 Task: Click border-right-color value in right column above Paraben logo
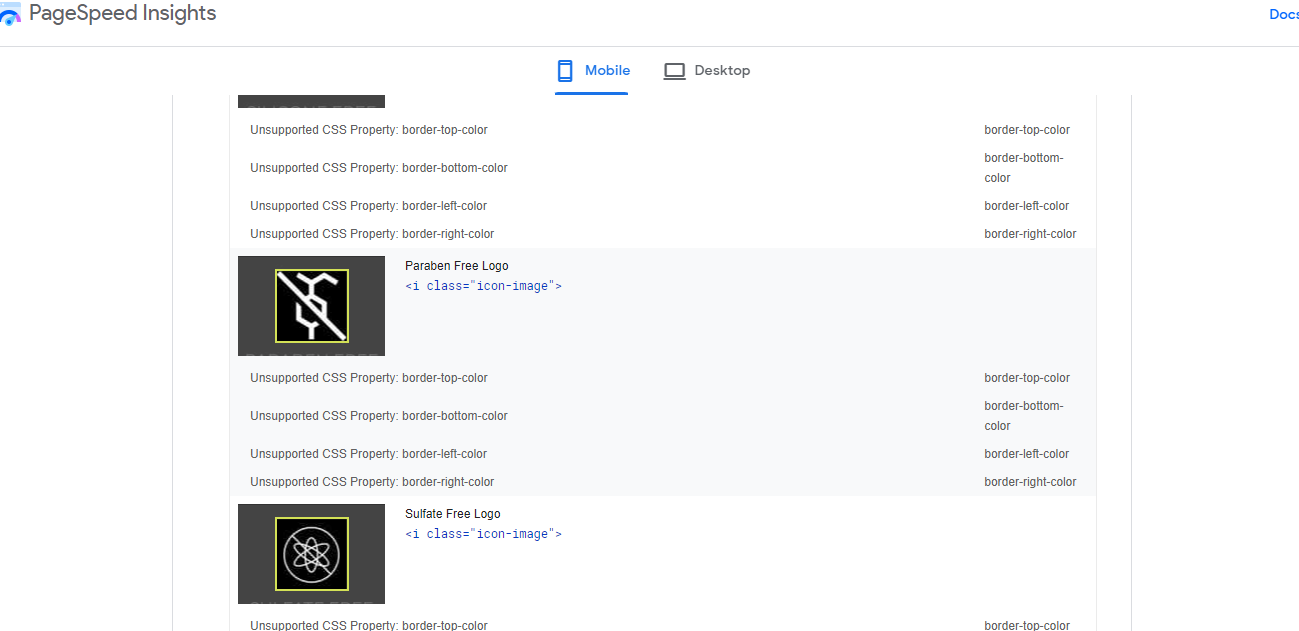point(1030,234)
